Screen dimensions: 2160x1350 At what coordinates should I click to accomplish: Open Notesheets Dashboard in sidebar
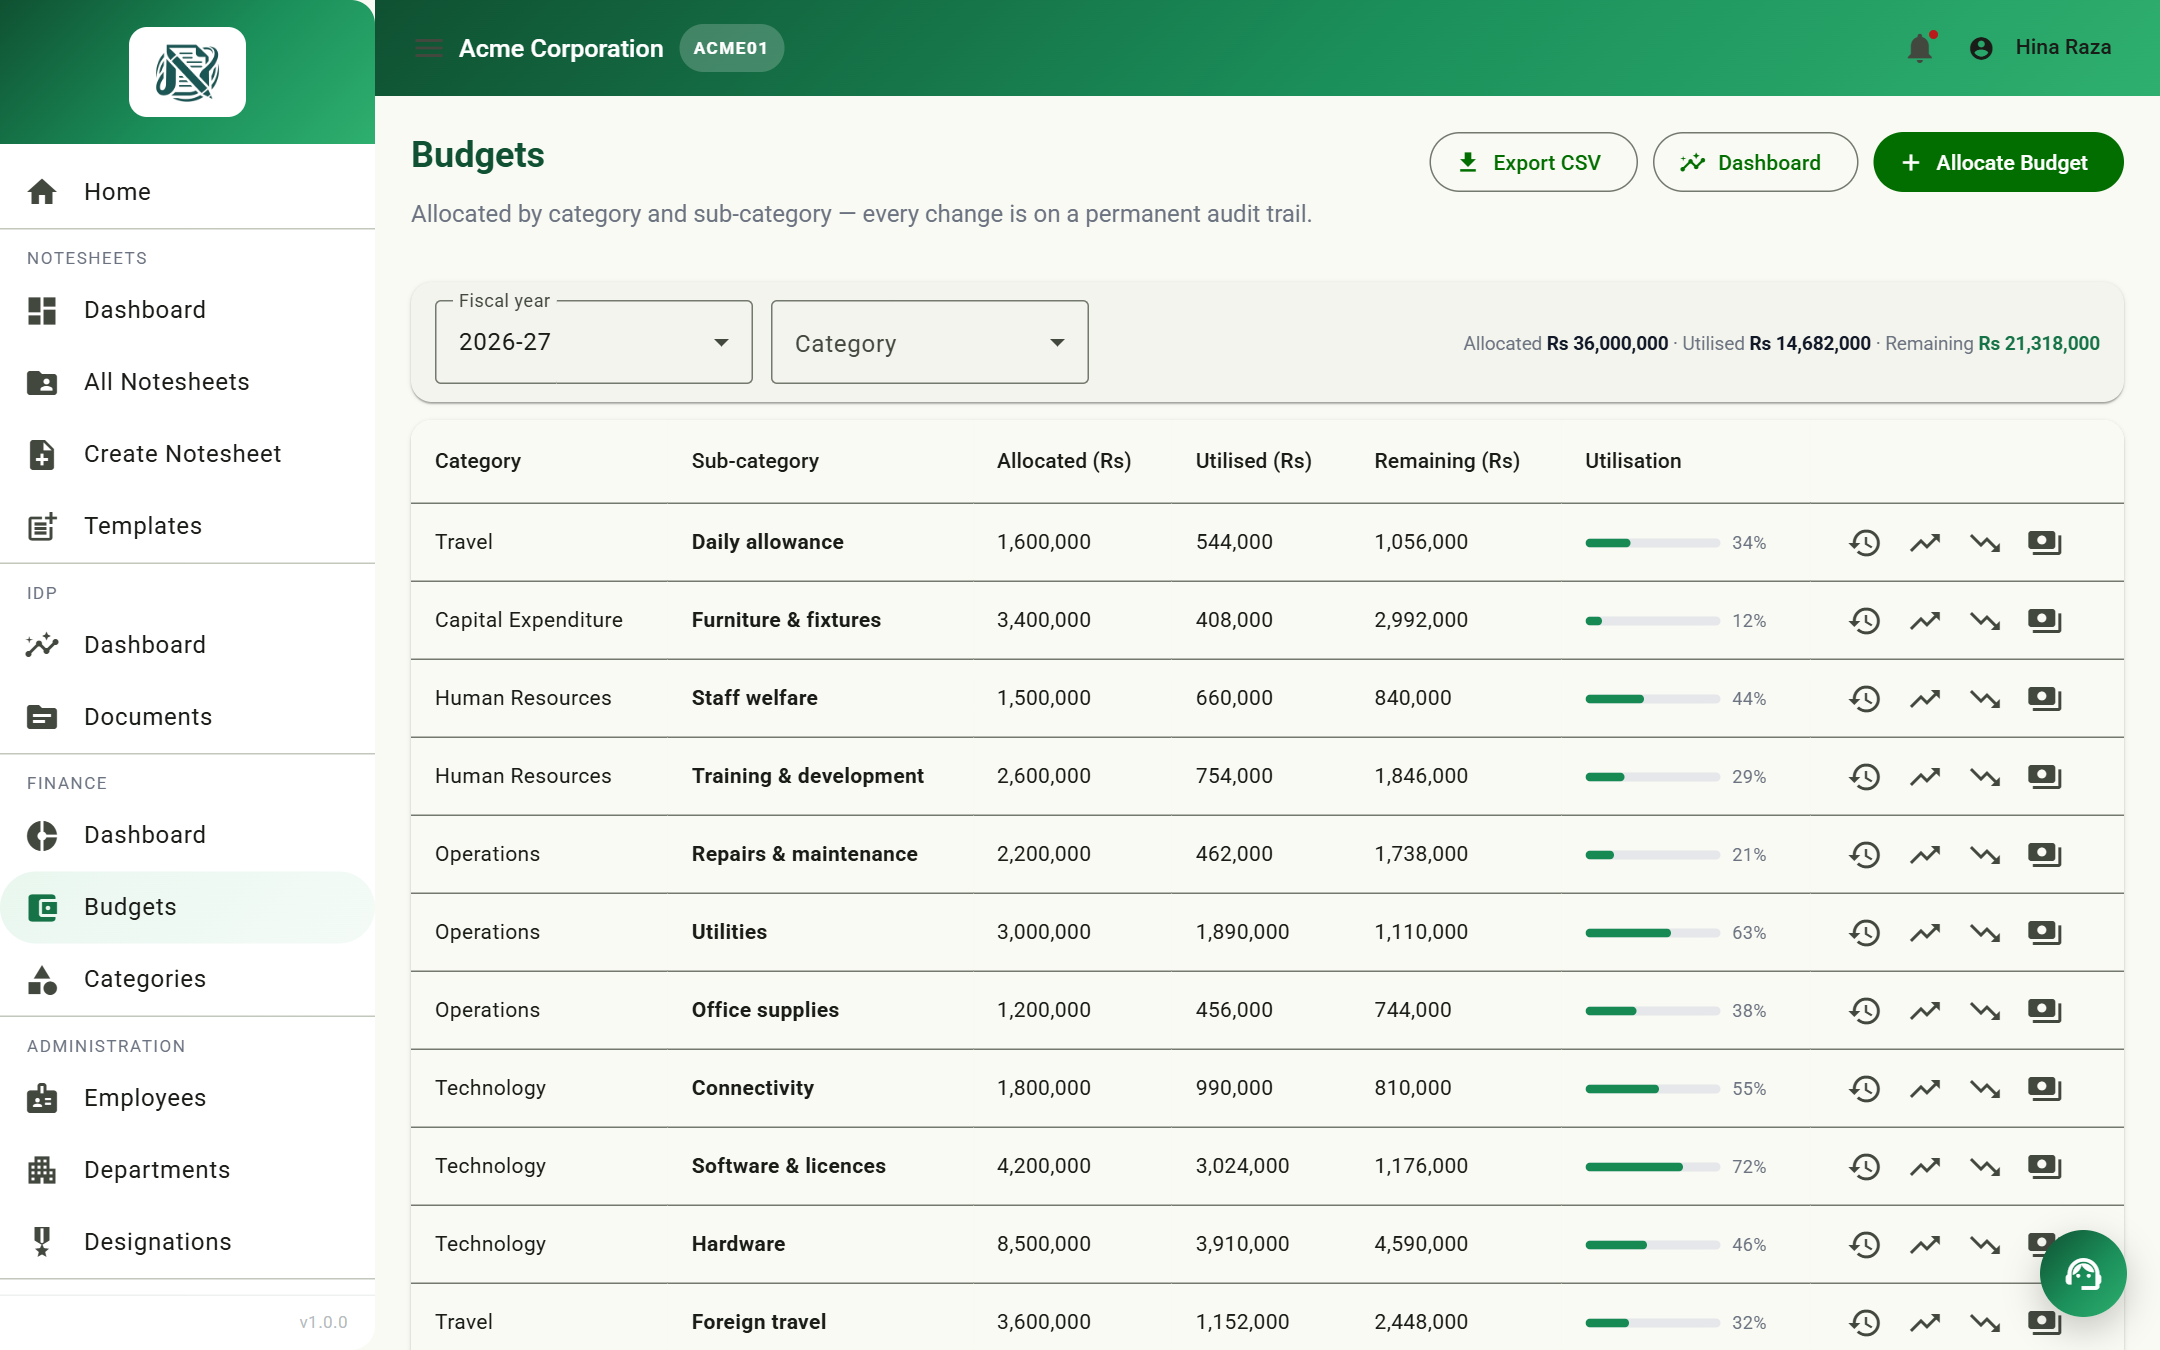coord(187,310)
